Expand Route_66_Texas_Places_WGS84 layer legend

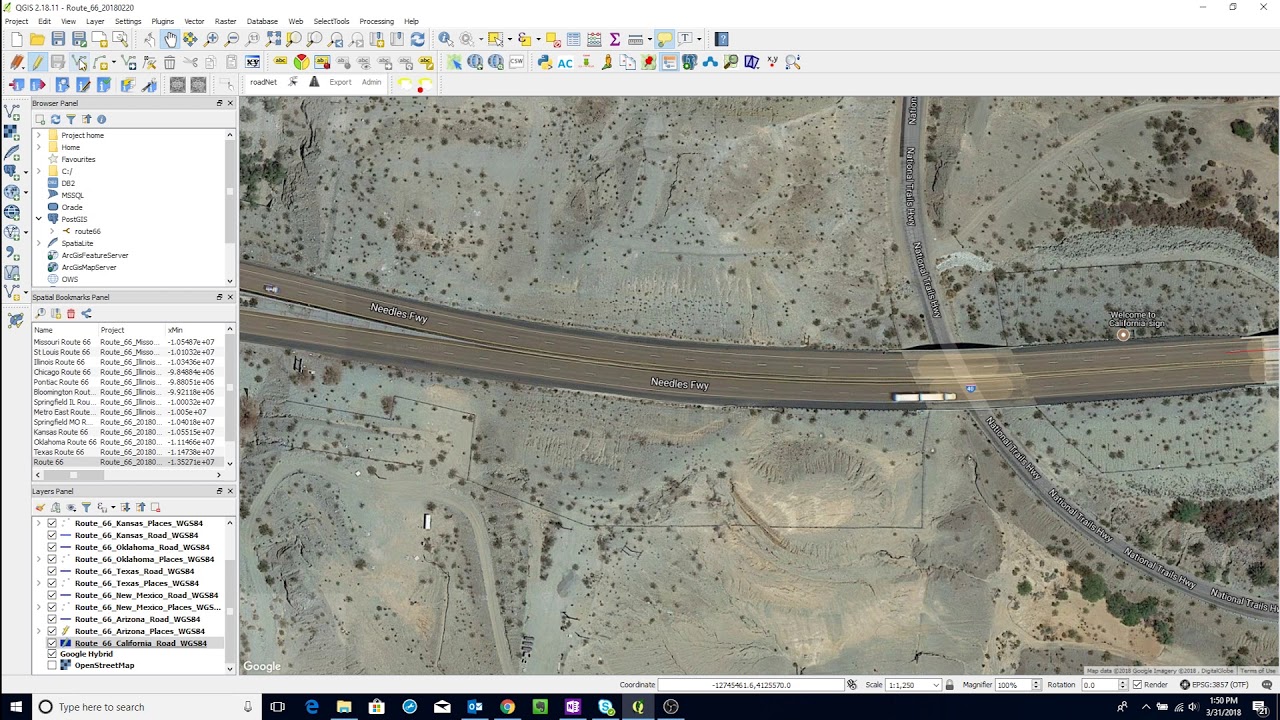(38, 583)
